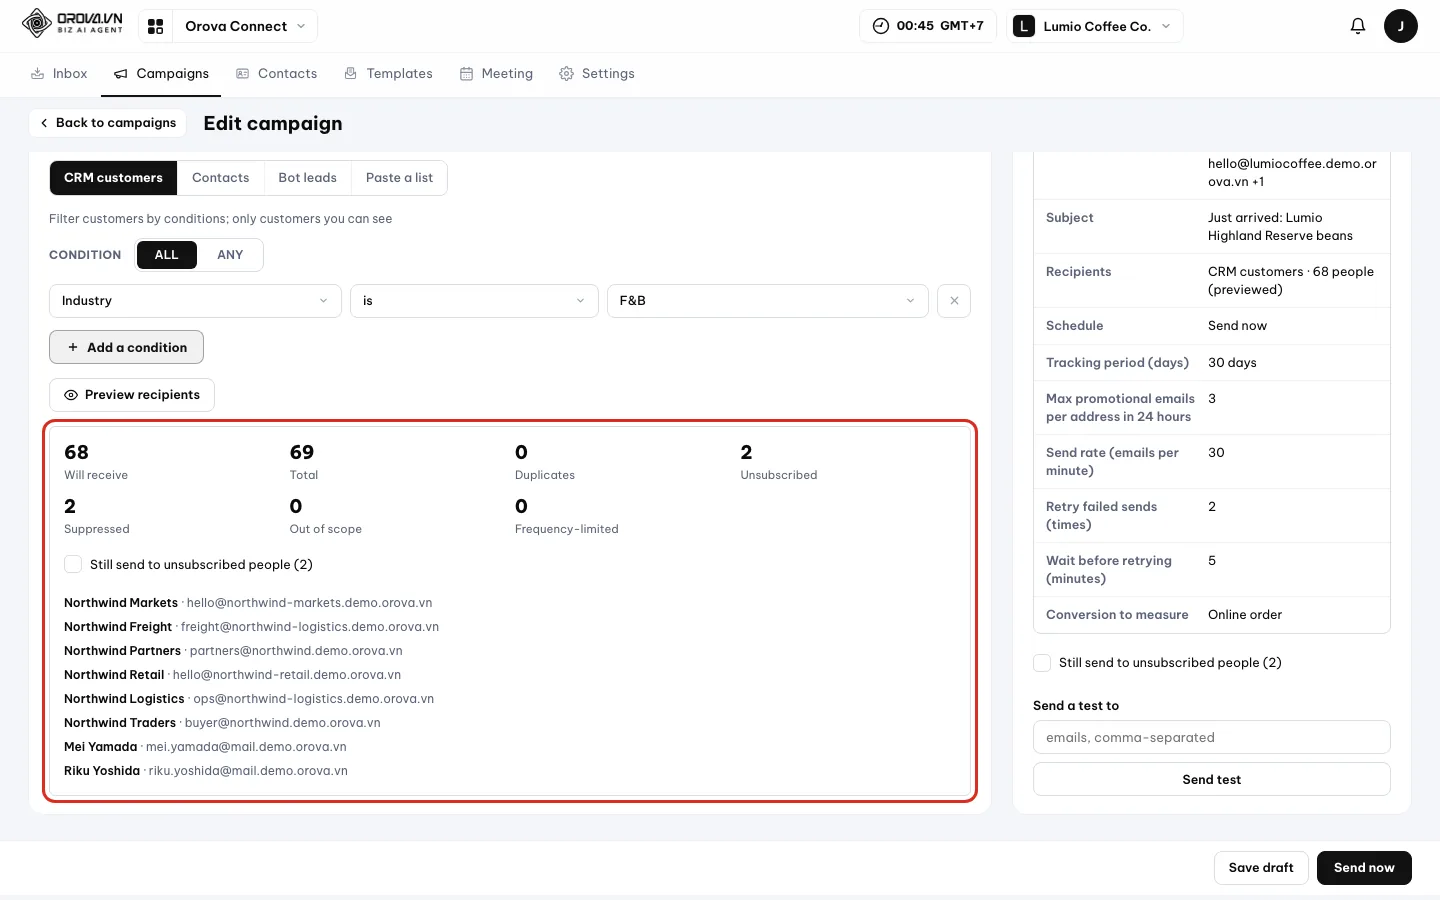Open the 'is' operator dropdown
This screenshot has width=1440, height=900.
(474, 301)
